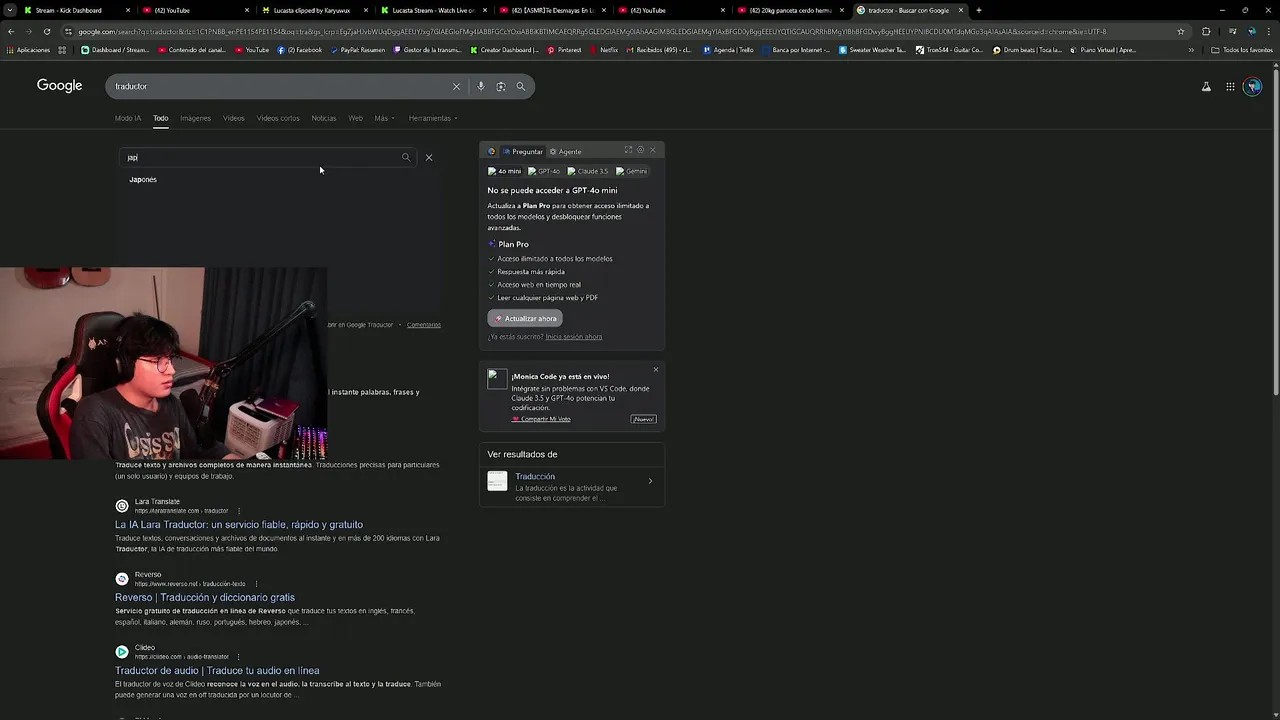Expand the Monica panel to full screen
Image resolution: width=1280 pixels, height=720 pixels.
click(x=628, y=150)
